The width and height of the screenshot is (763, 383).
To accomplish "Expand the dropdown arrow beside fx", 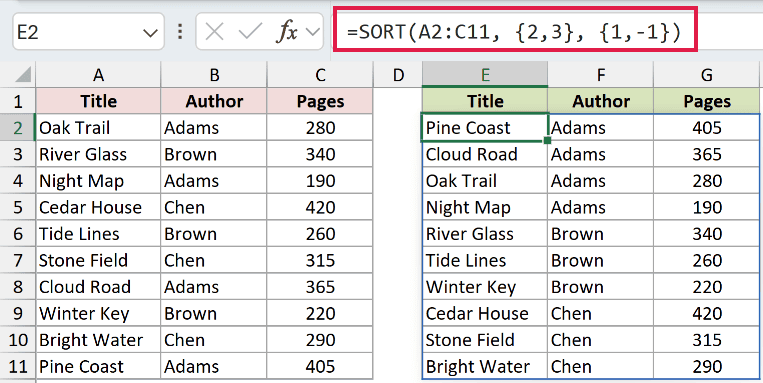I will (x=312, y=32).
